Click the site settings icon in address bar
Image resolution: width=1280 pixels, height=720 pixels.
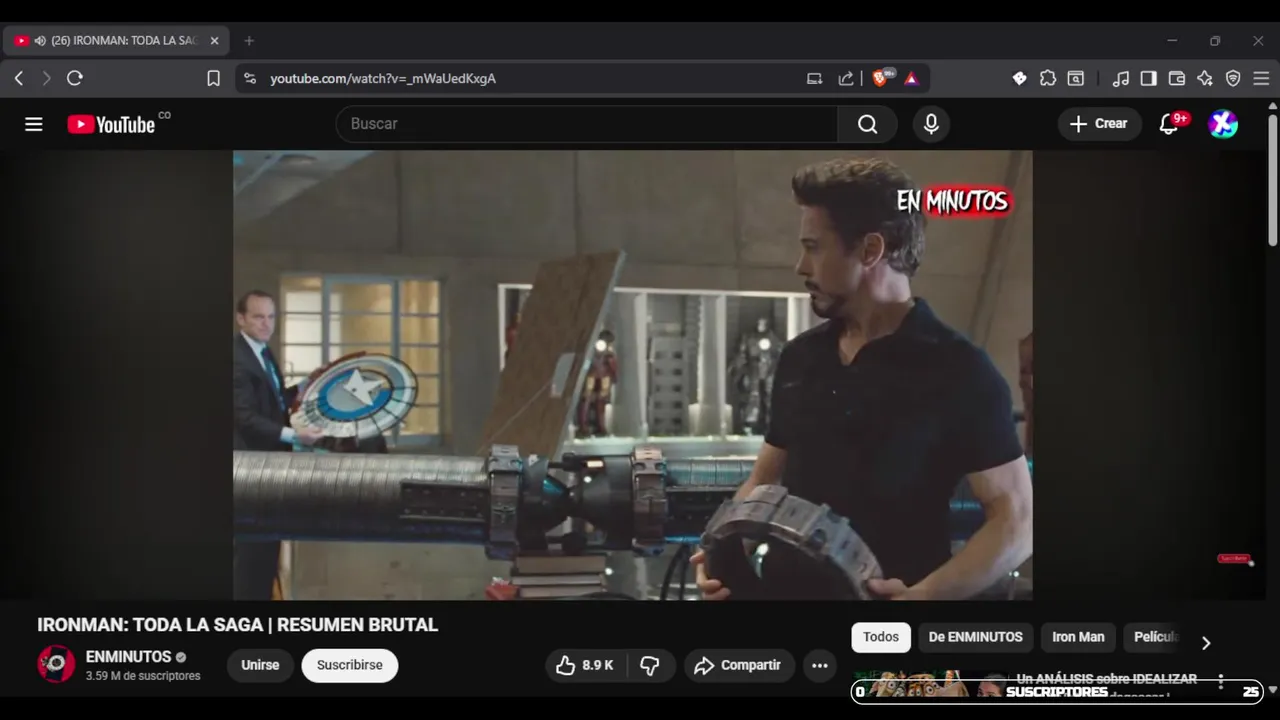250,78
